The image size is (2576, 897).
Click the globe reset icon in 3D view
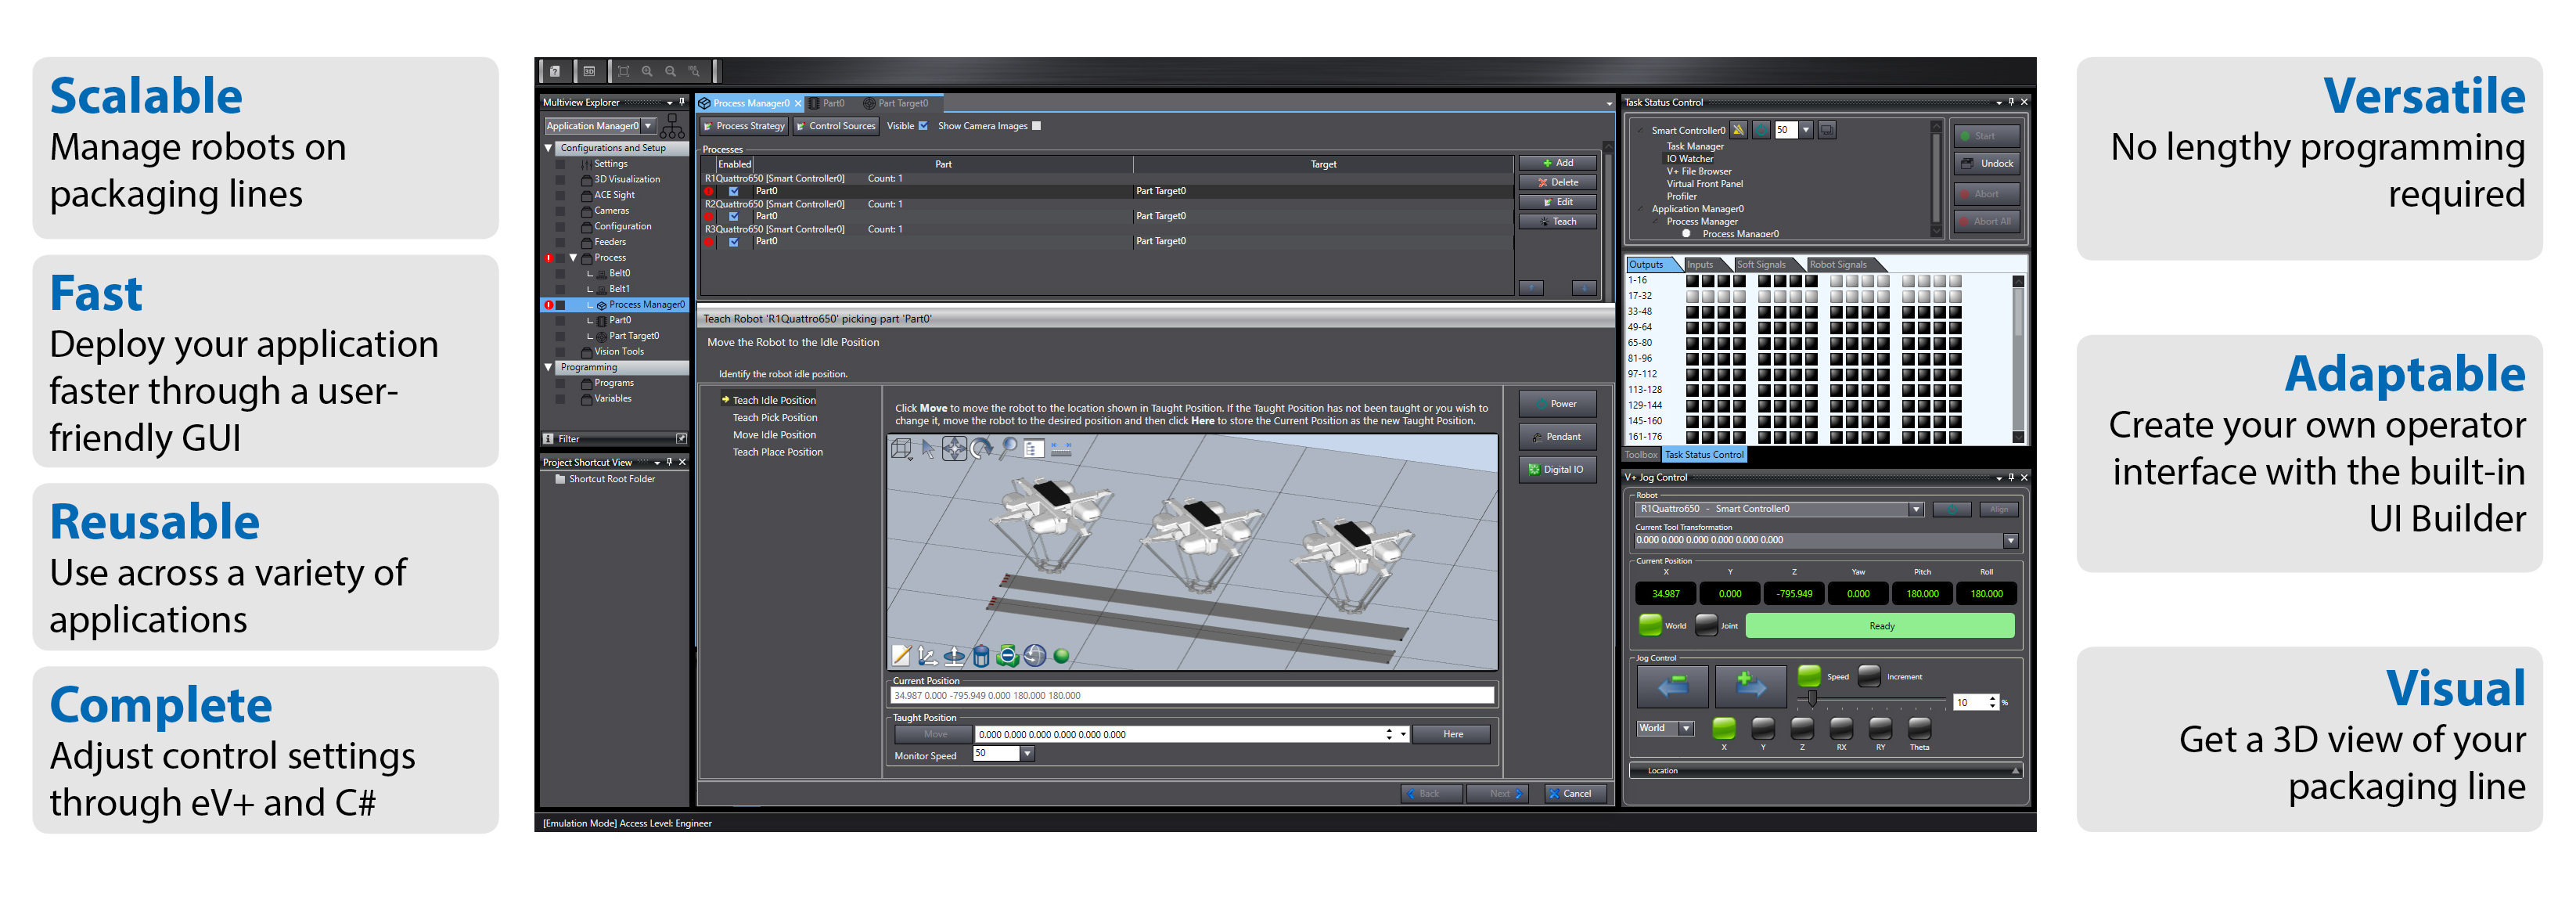tap(1035, 655)
